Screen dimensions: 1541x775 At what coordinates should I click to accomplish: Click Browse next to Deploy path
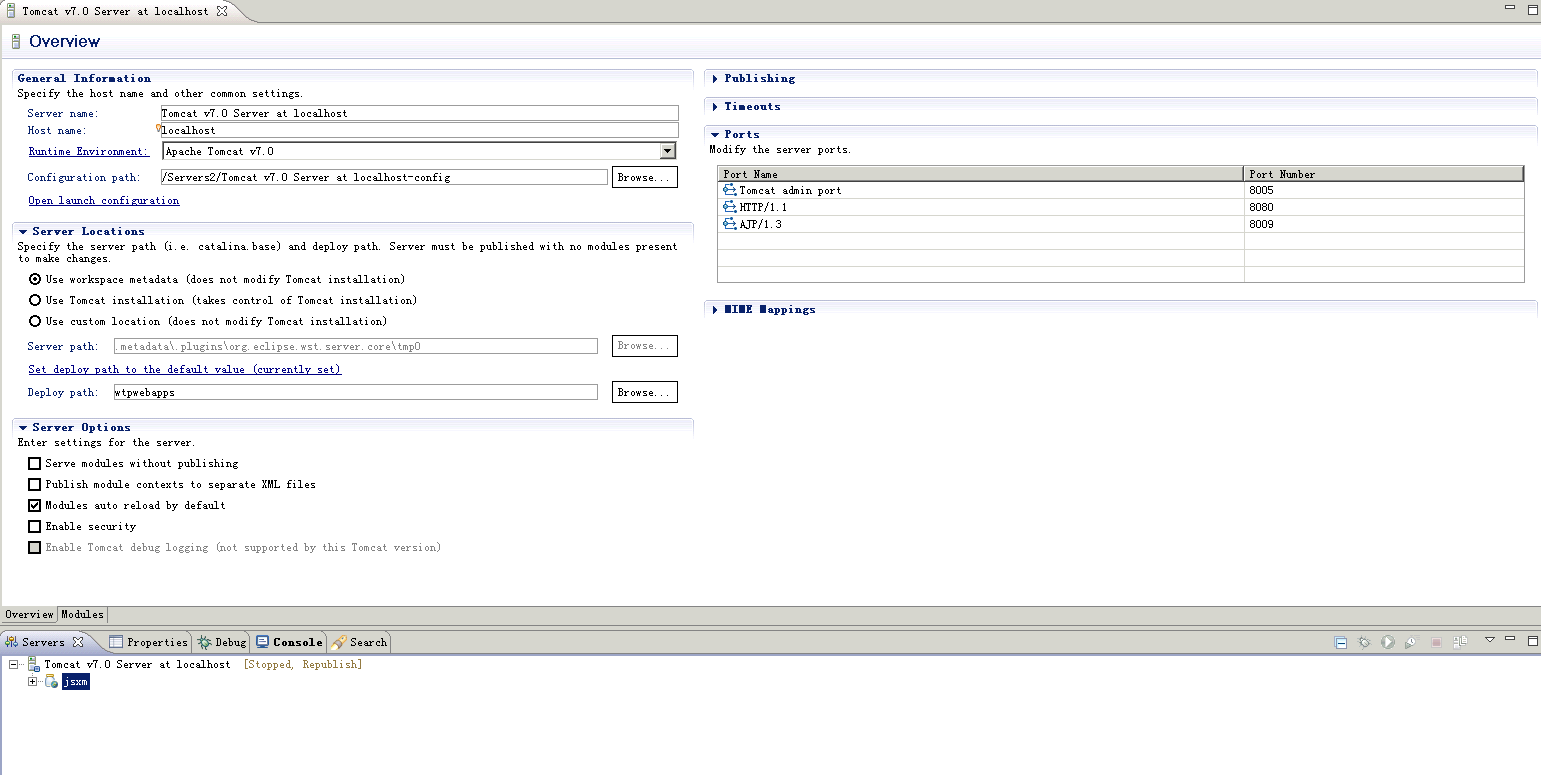click(644, 392)
